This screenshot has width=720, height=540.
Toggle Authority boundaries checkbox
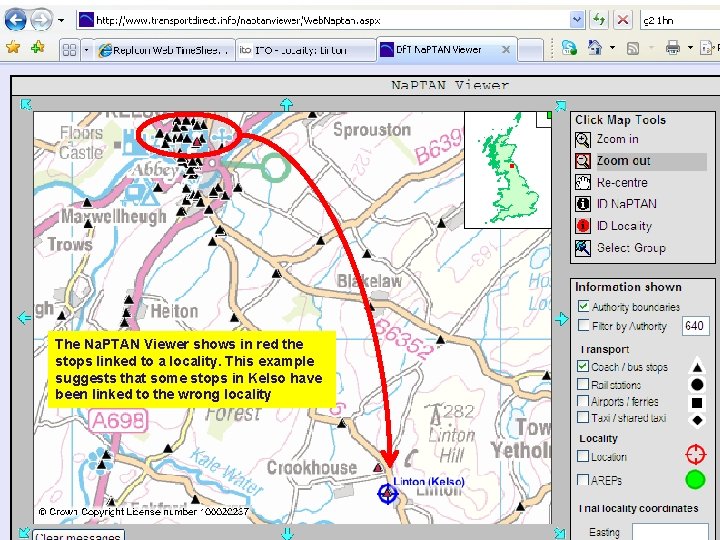583,306
